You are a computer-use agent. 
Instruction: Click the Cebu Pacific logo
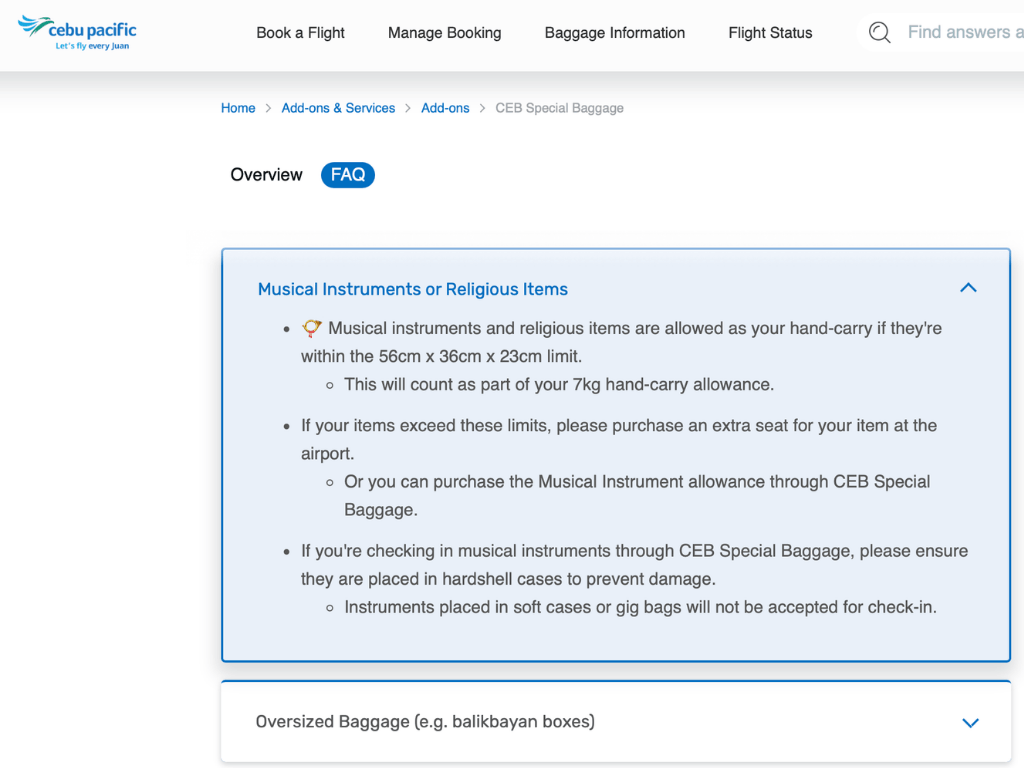pyautogui.click(x=77, y=33)
